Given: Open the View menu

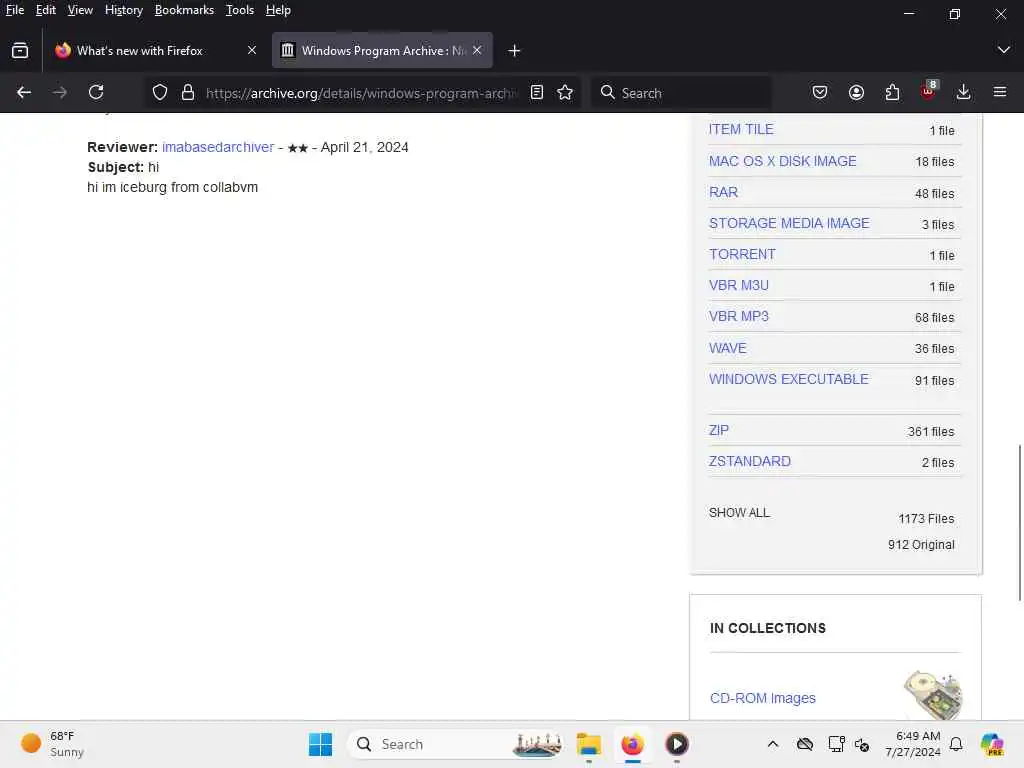Looking at the screenshot, I should (x=80, y=10).
